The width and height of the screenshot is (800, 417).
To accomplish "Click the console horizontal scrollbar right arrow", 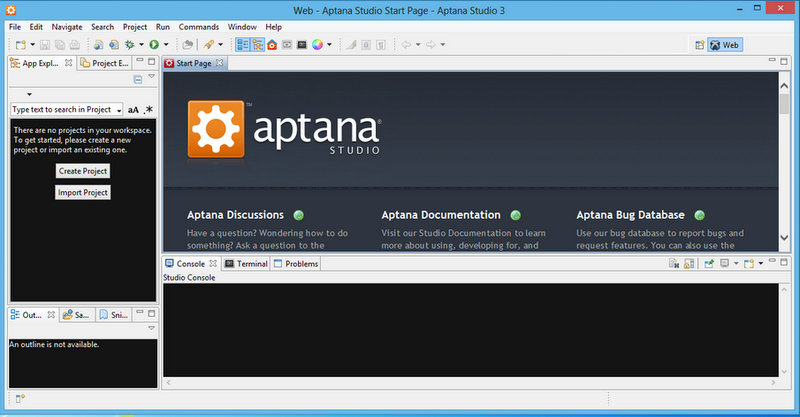I will click(x=773, y=382).
